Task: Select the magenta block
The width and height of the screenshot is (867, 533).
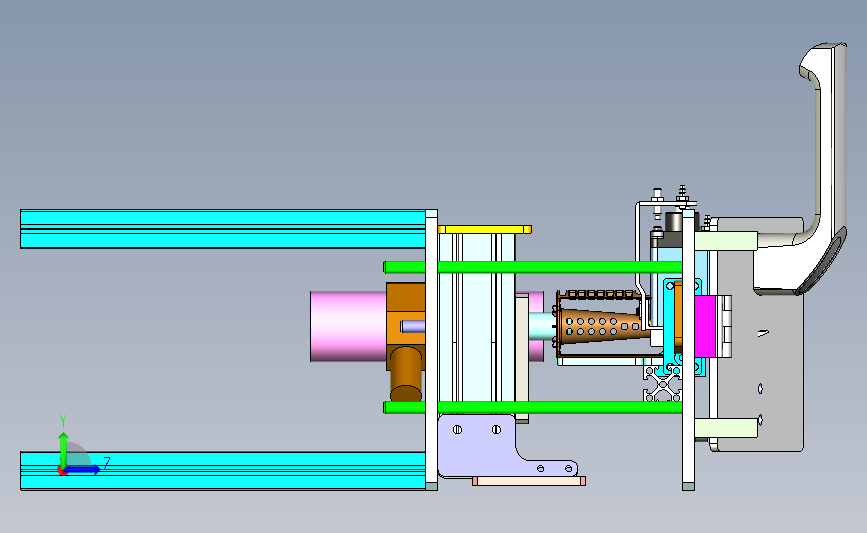Action: click(705, 326)
